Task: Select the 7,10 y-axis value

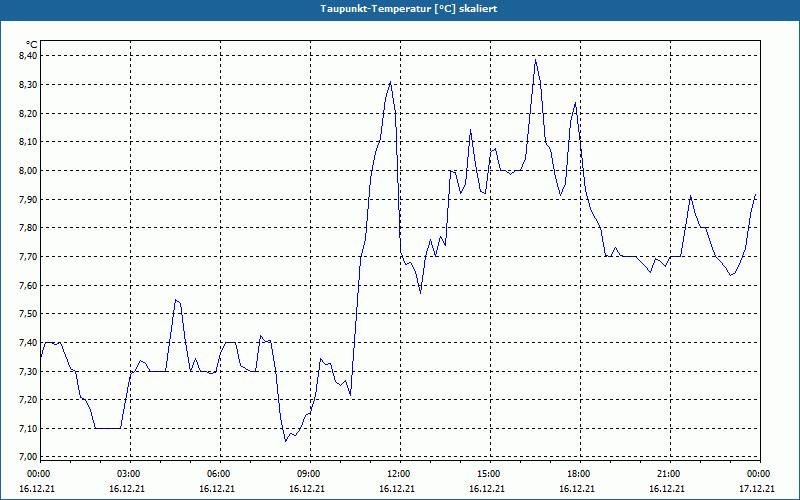Action: (27, 429)
